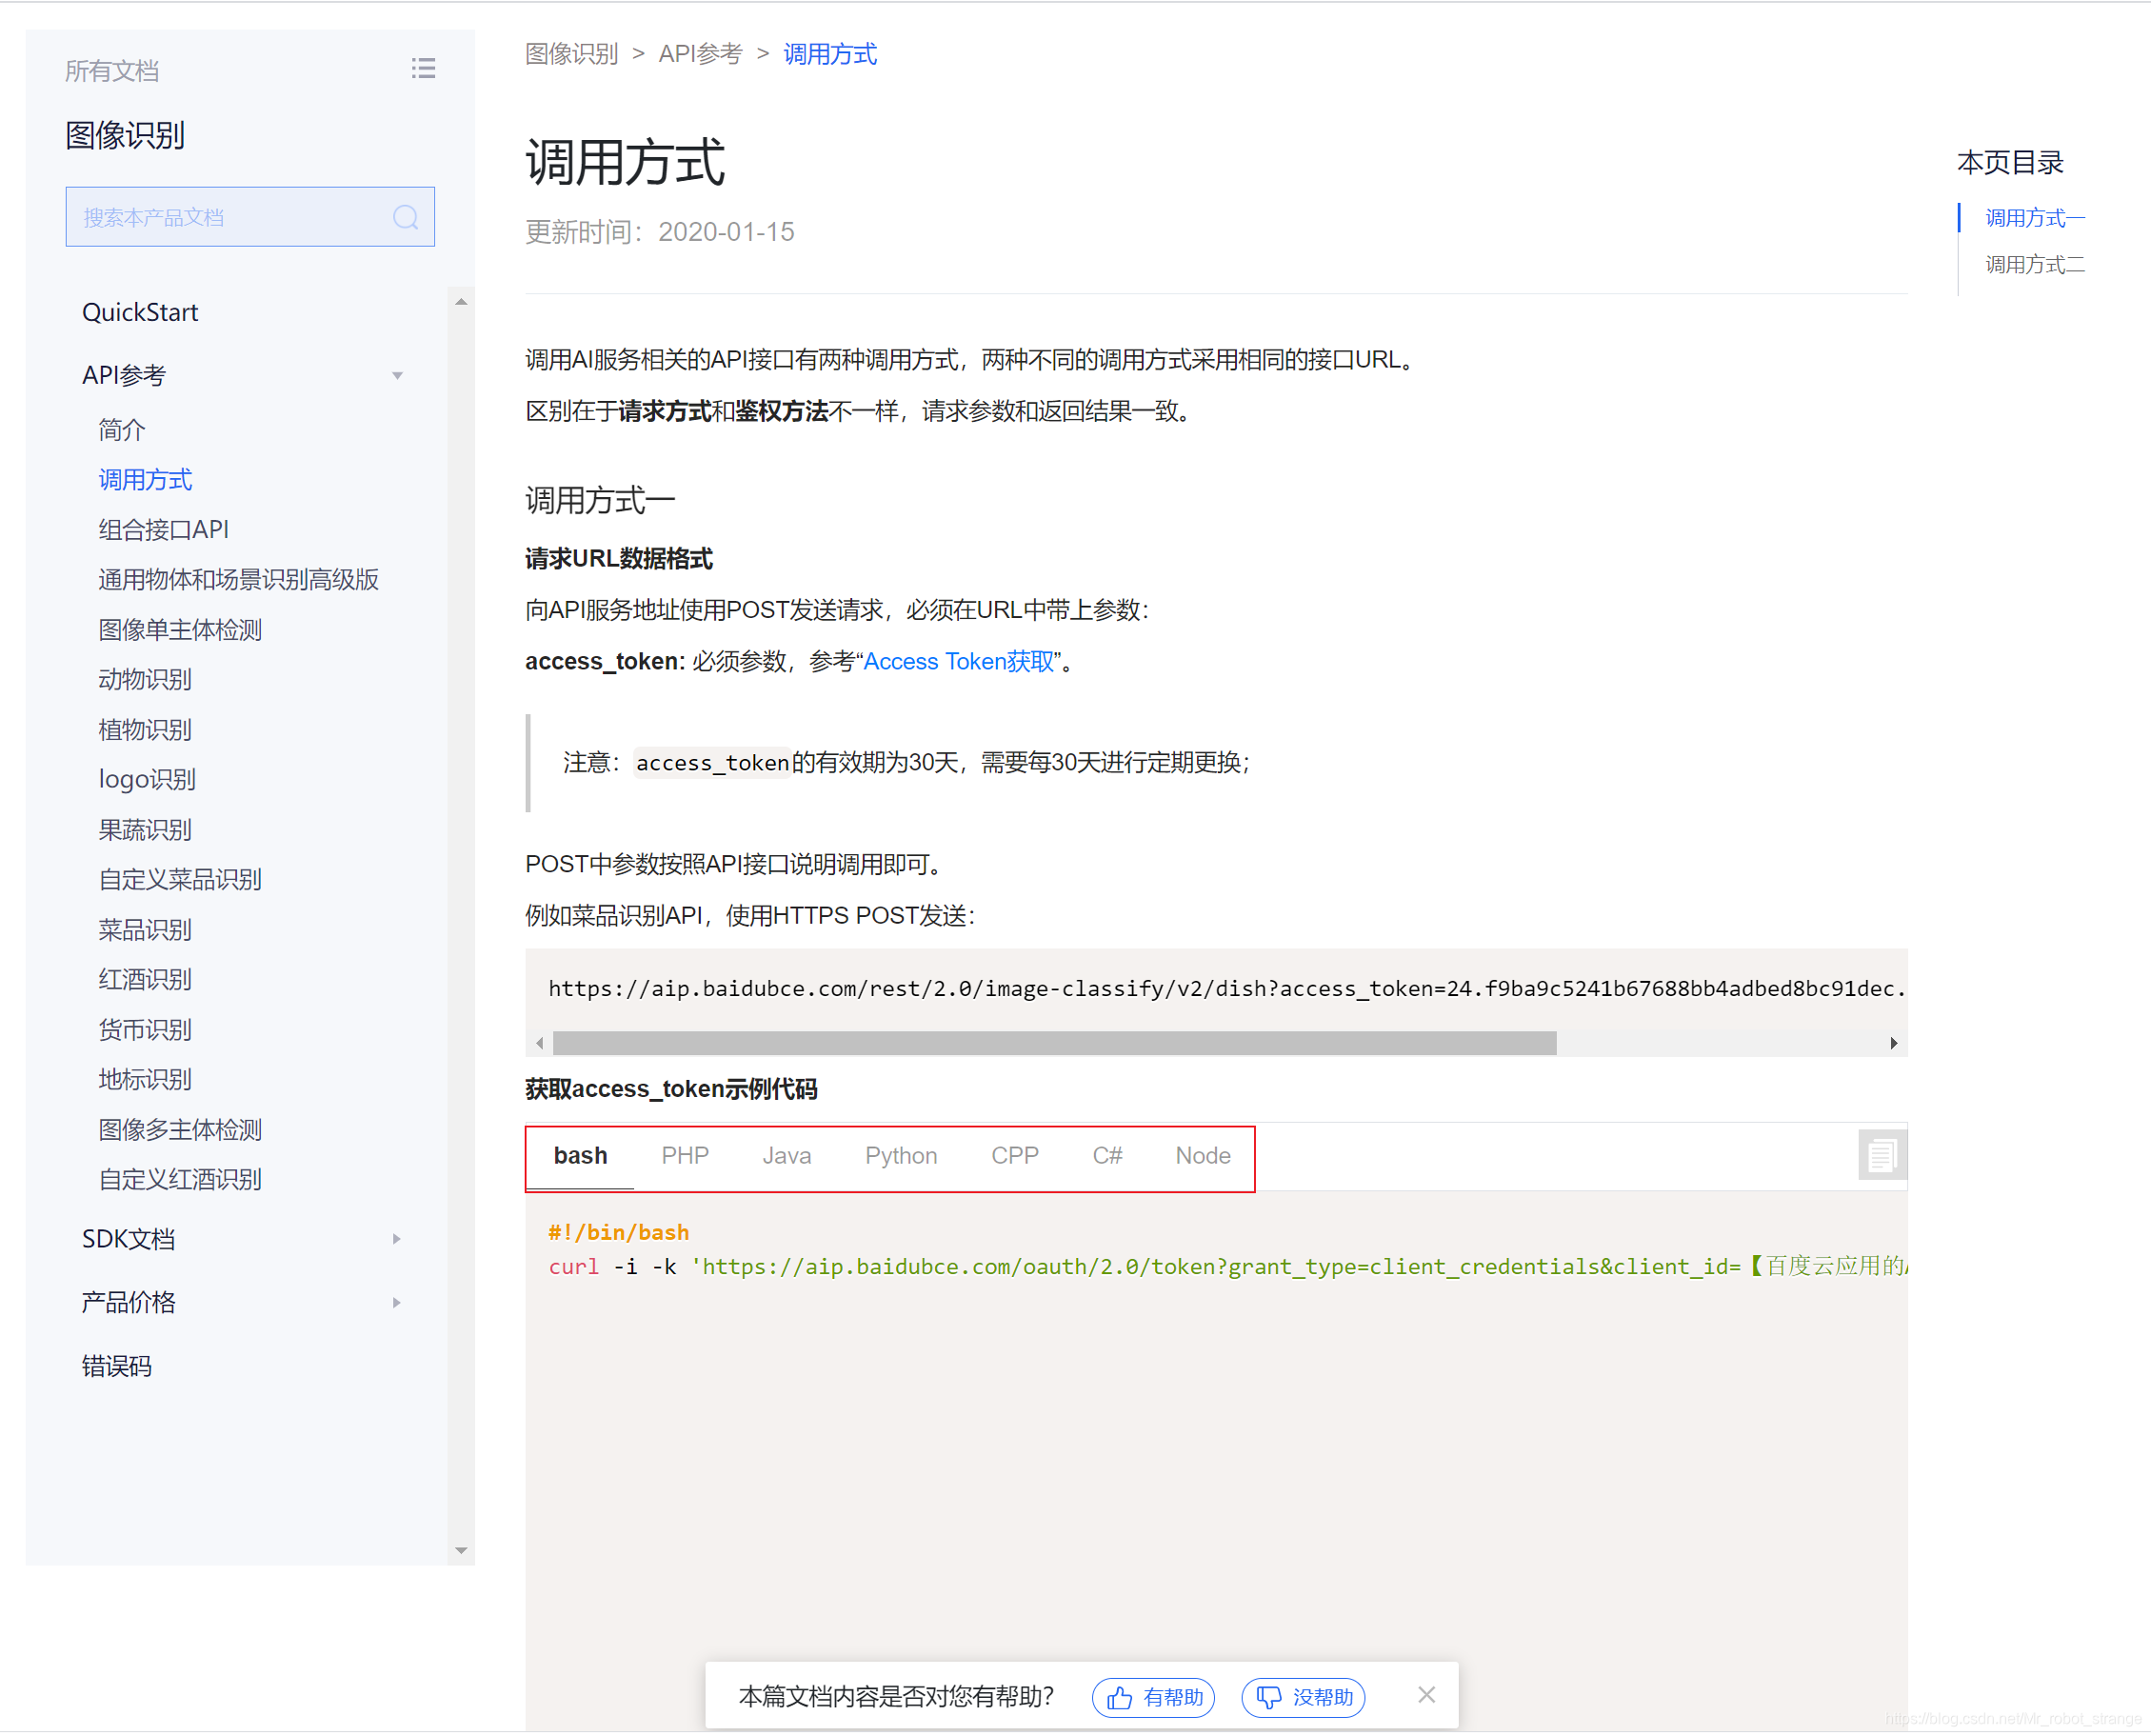Screen dimensions: 2151x1736
Task: Expand the 产品价格 section
Action: (x=397, y=1302)
